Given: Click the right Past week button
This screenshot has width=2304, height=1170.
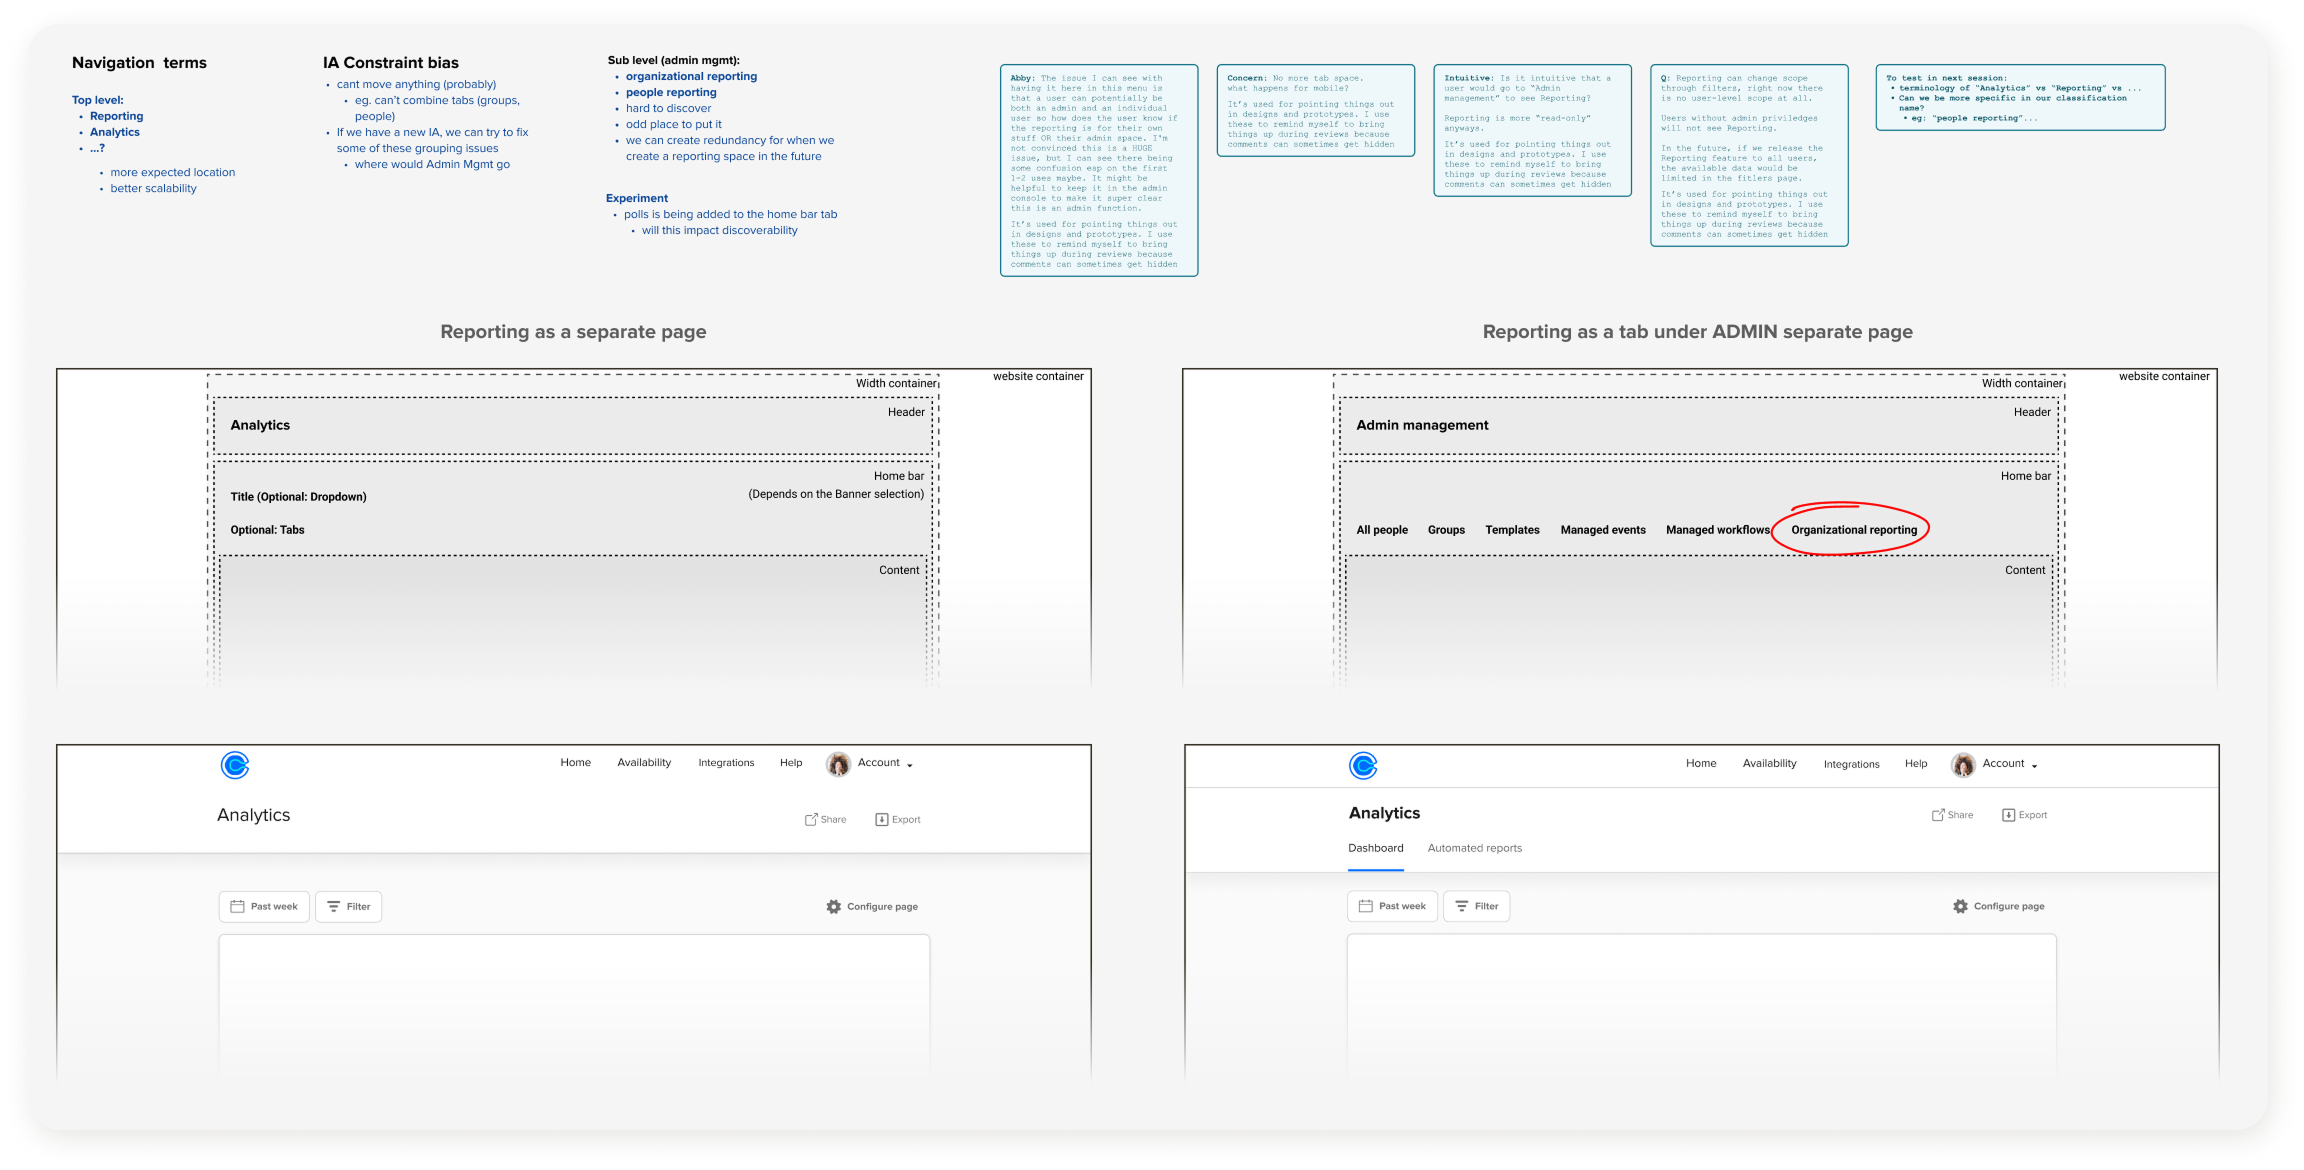Looking at the screenshot, I should pos(1392,906).
